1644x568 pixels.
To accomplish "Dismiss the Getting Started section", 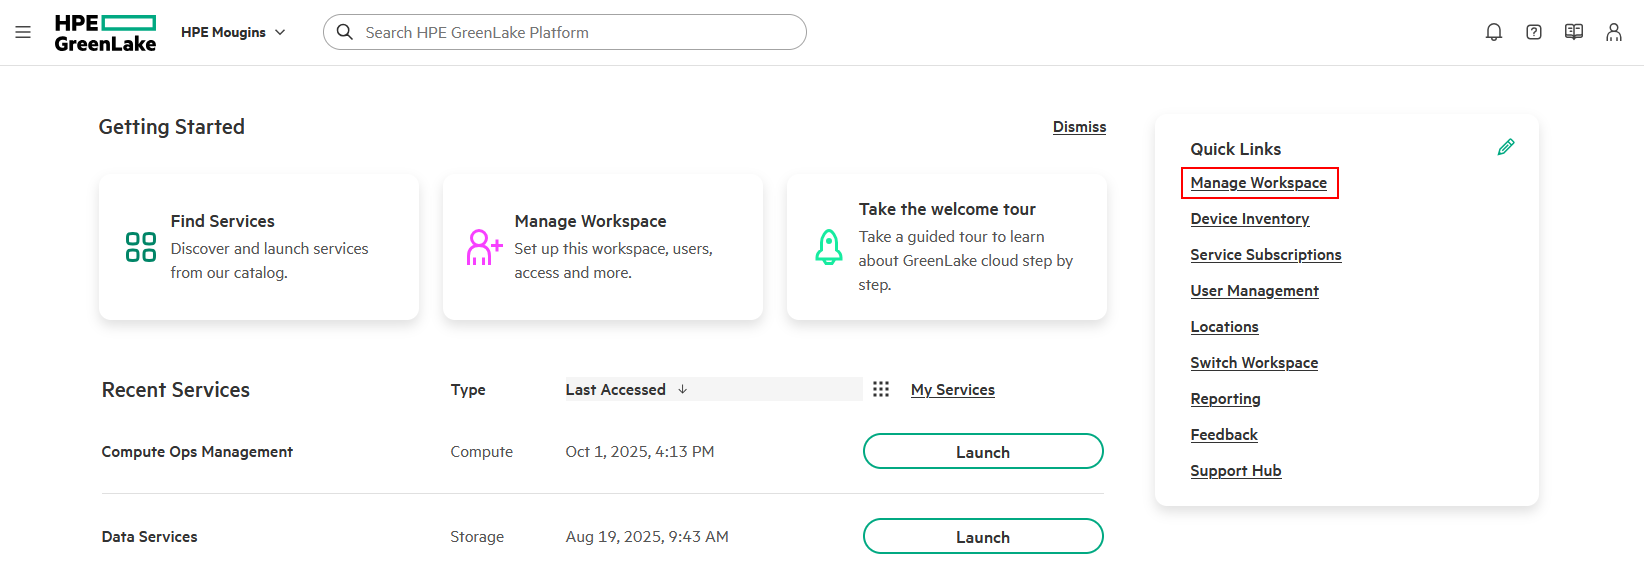I will tap(1079, 127).
